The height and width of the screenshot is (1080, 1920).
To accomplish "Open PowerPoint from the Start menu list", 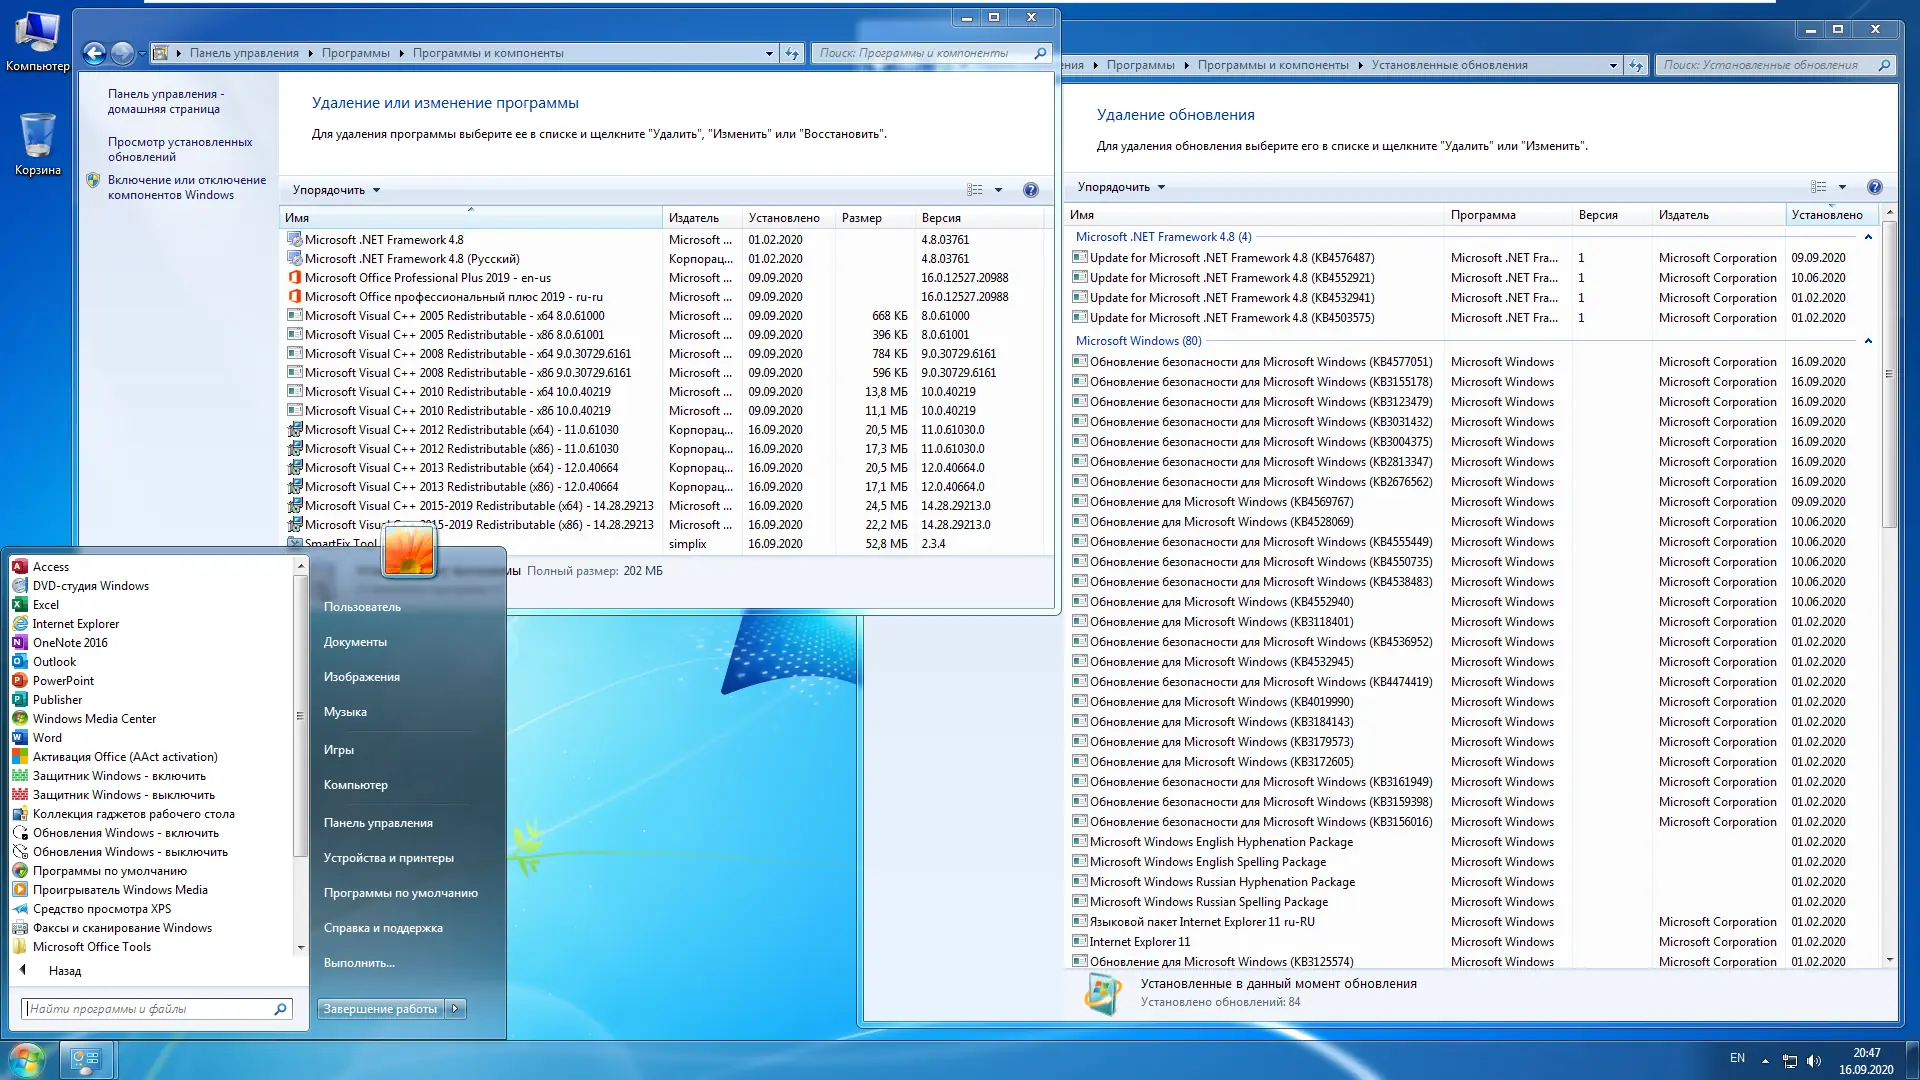I will click(63, 681).
